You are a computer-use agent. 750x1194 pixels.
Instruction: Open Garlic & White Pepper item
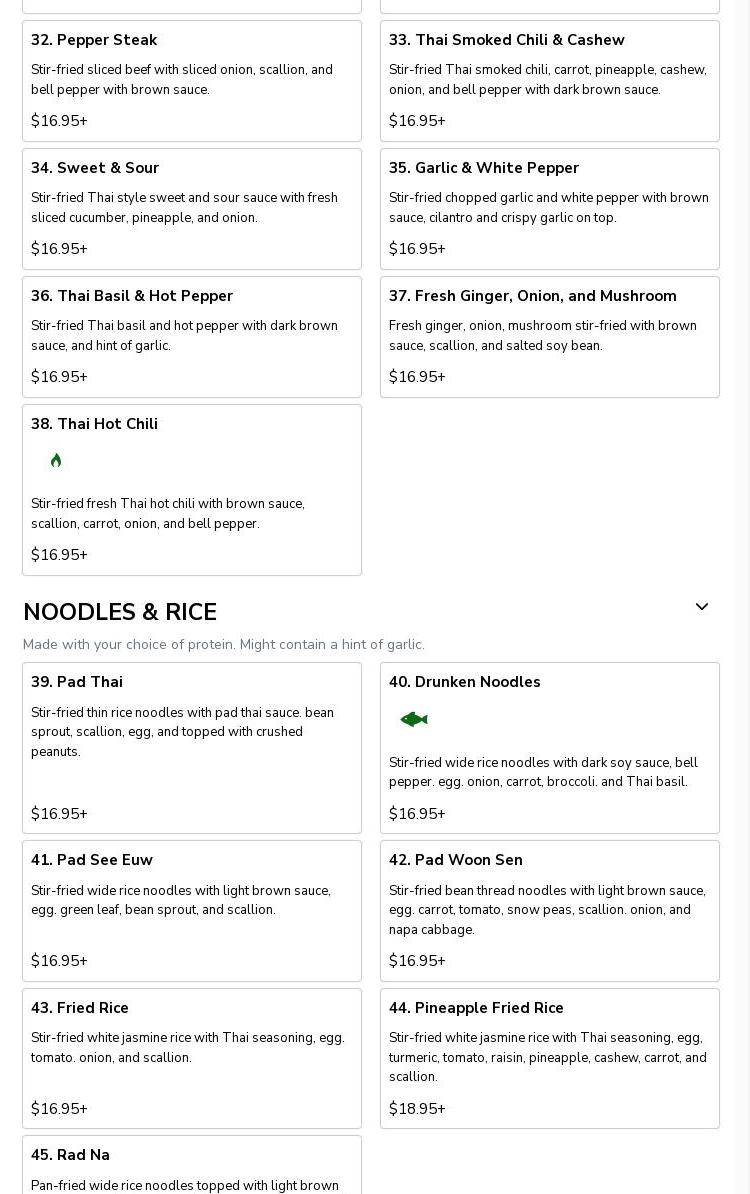click(x=484, y=168)
